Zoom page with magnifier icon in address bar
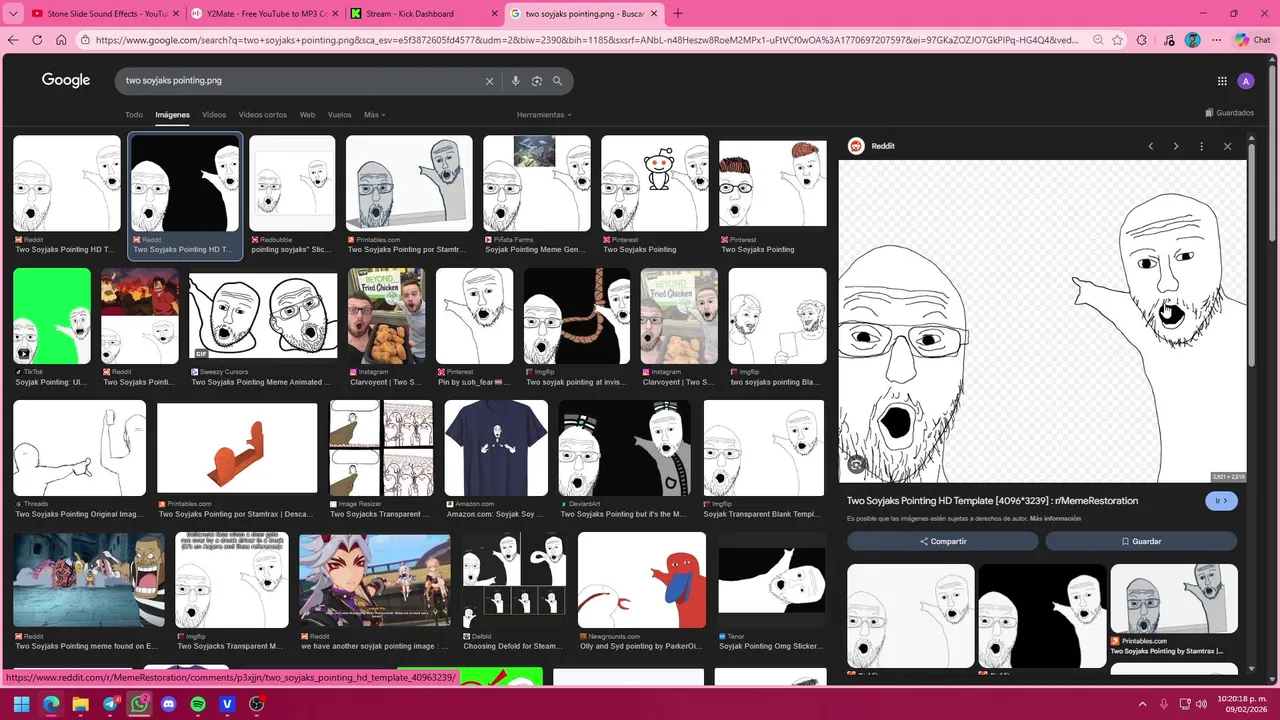The height and width of the screenshot is (720, 1280). point(1098,40)
